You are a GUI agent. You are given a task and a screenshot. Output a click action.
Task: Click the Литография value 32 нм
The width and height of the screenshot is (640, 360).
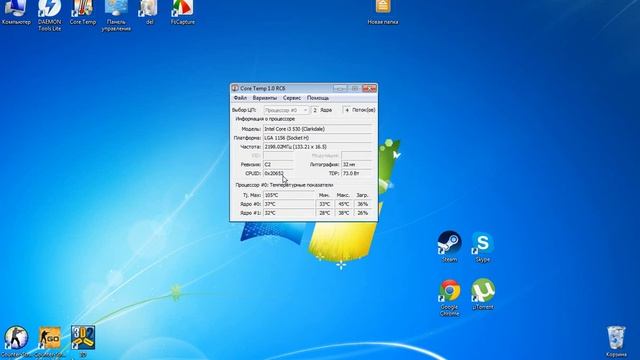point(357,164)
